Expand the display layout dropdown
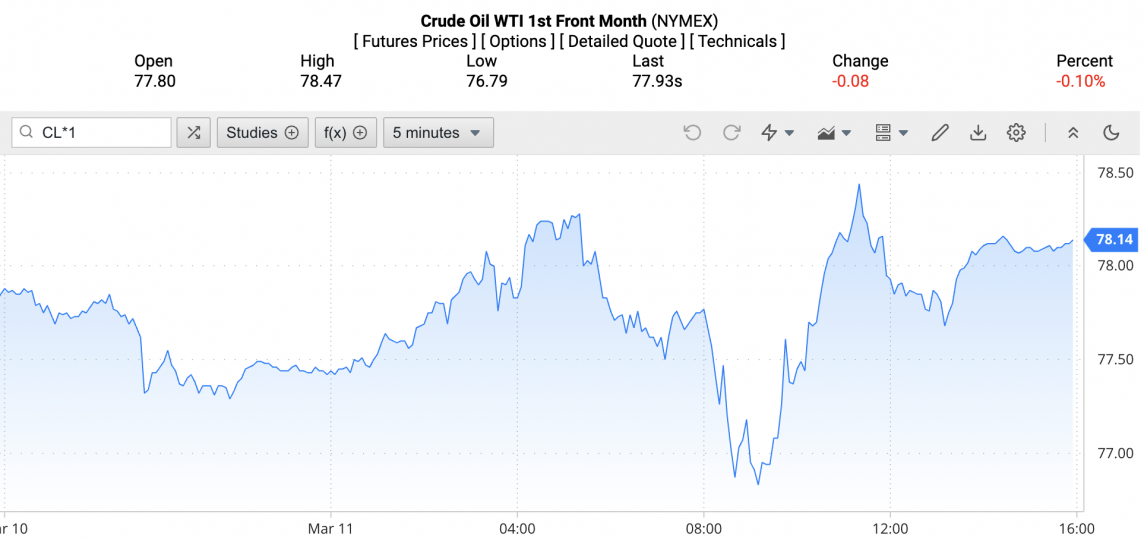The image size is (1144, 539). 891,133
